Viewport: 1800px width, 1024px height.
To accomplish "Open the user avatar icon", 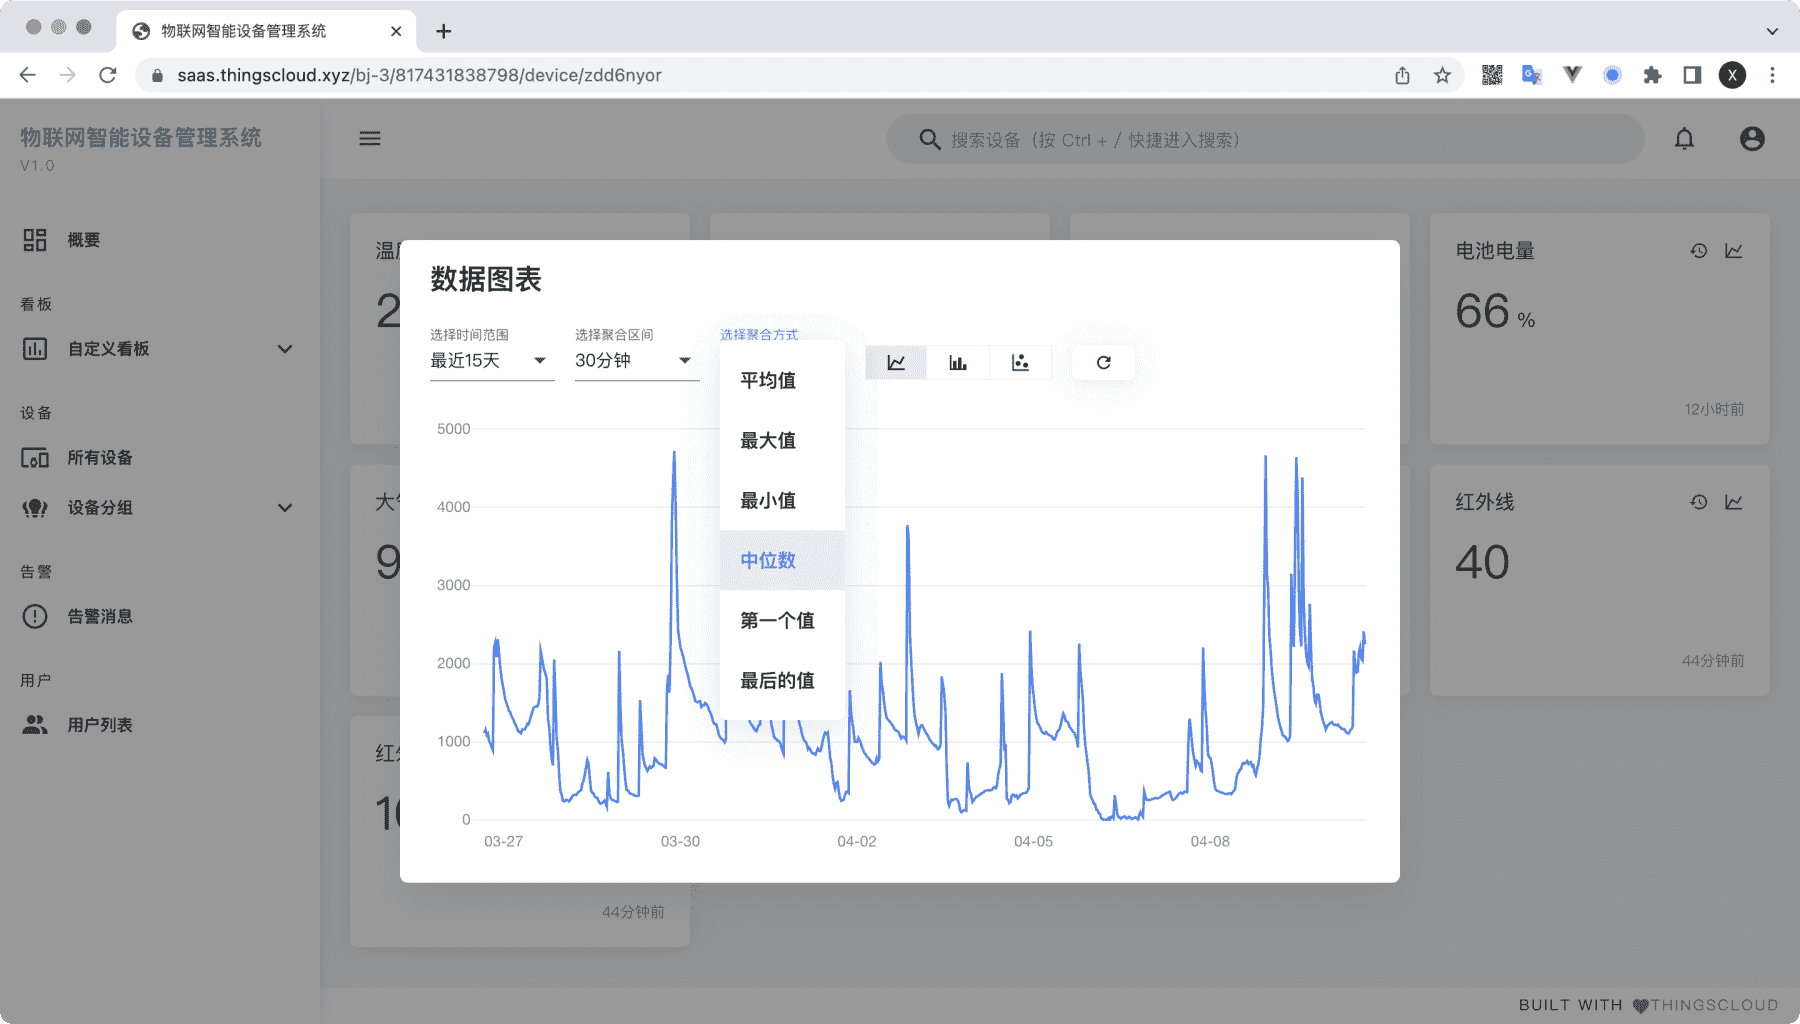I will (x=1752, y=138).
